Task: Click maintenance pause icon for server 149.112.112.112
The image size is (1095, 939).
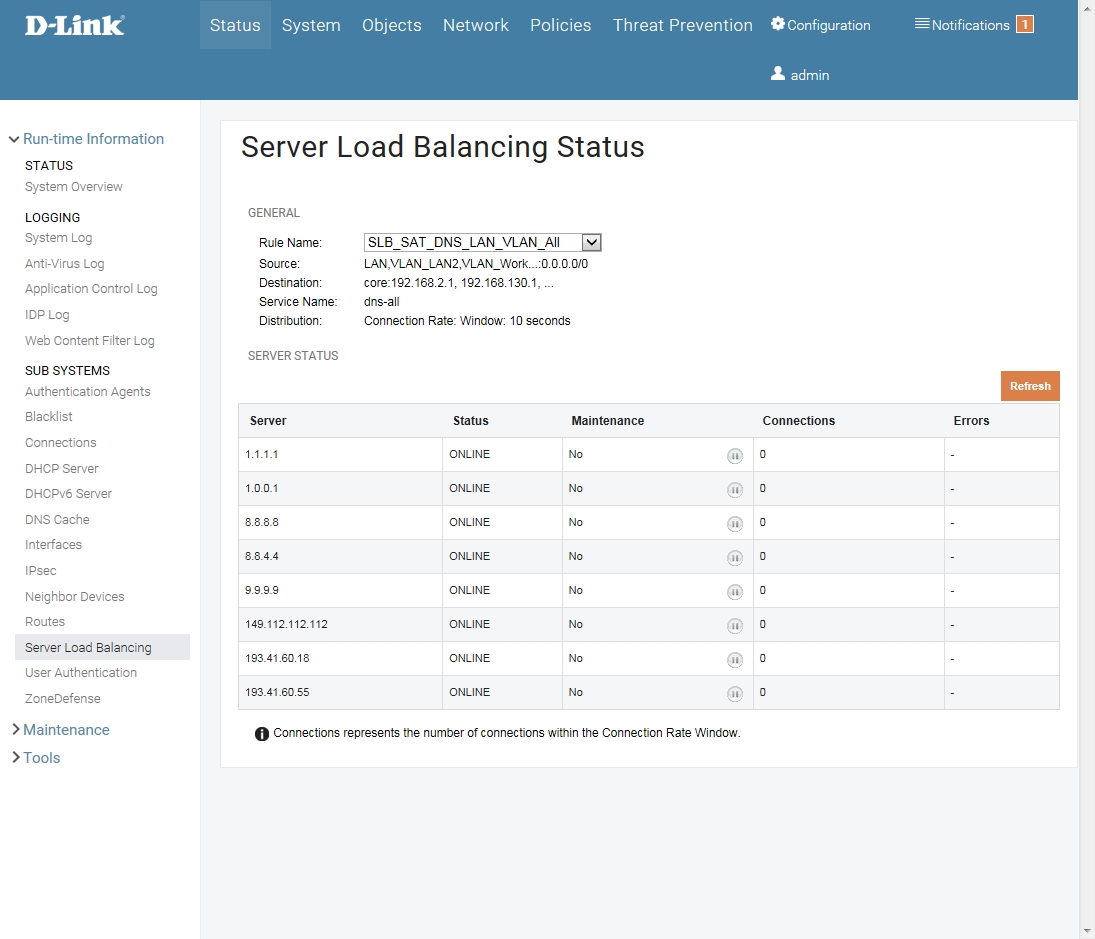Action: [735, 625]
